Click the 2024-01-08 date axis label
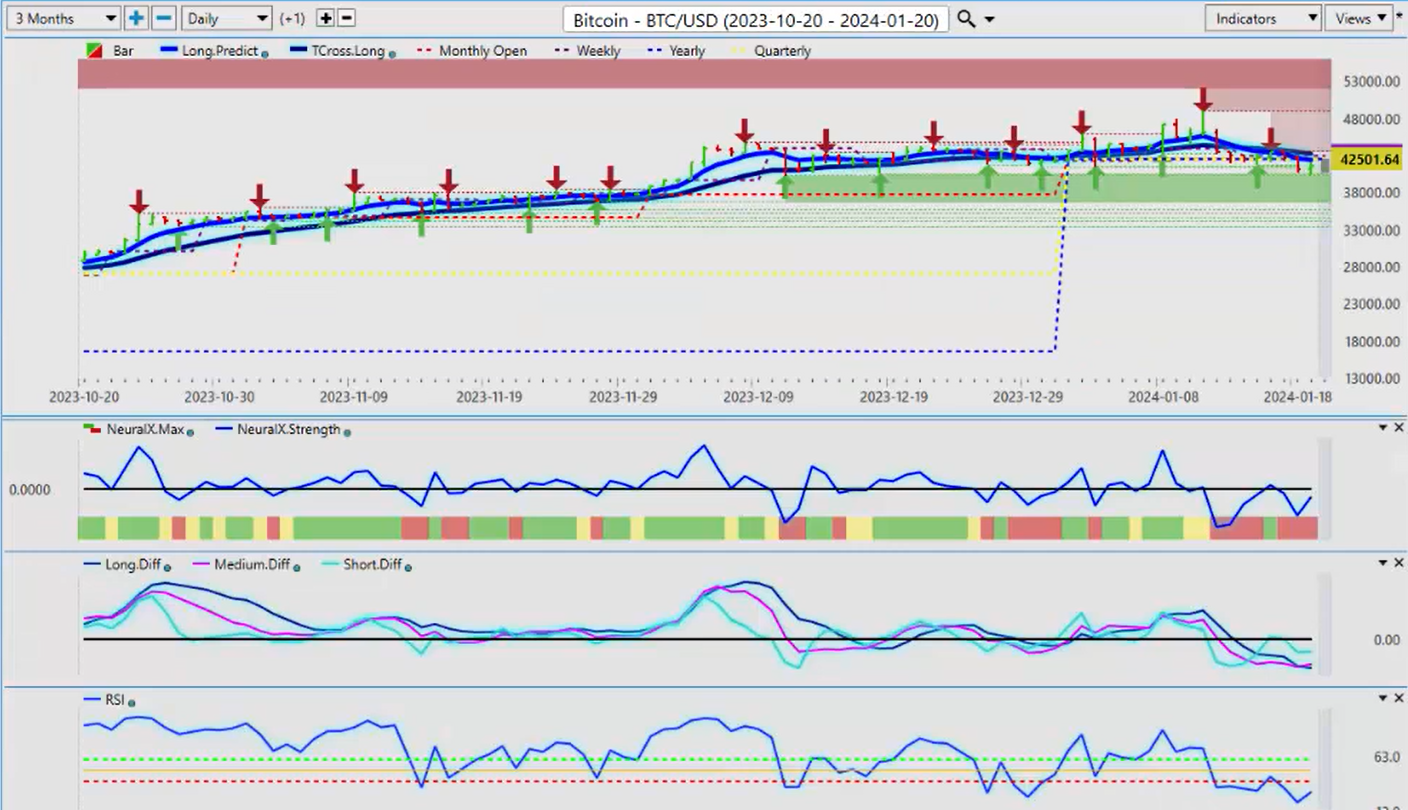 coord(1164,397)
